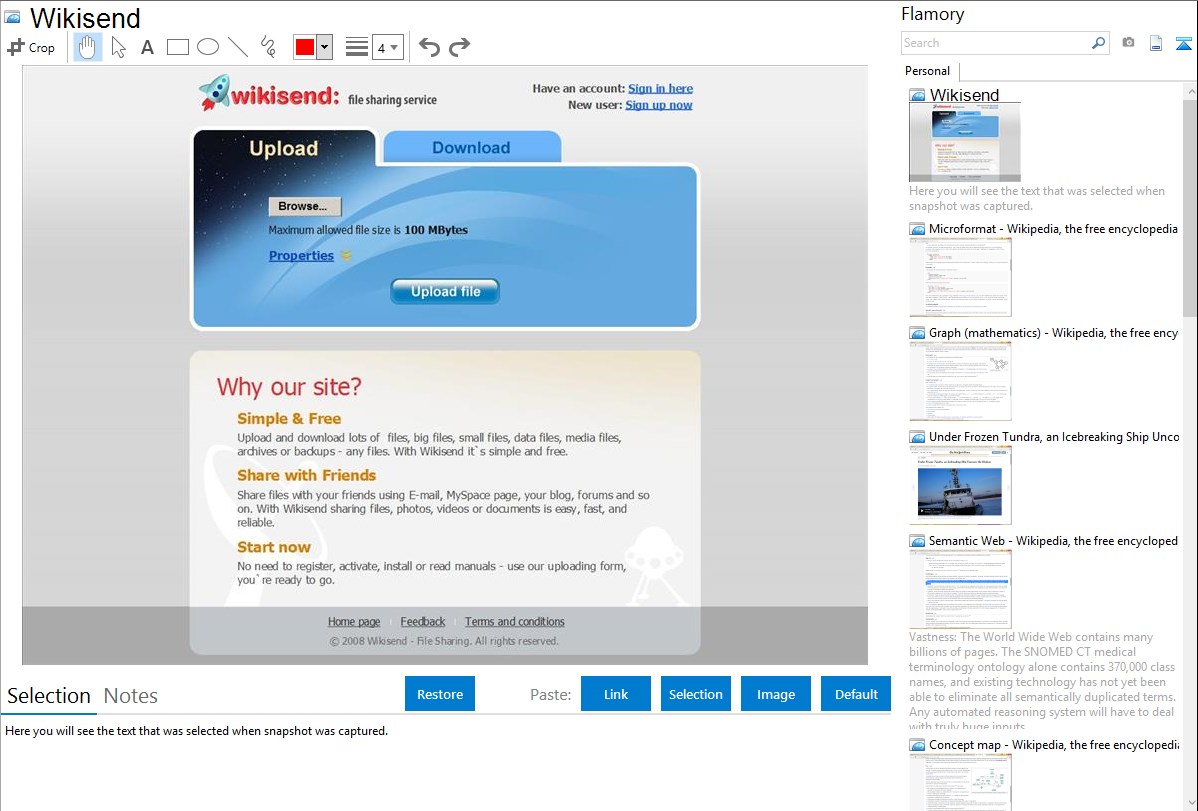Open the annotation color dropdown arrow
This screenshot has width=1198, height=811.
325,47
